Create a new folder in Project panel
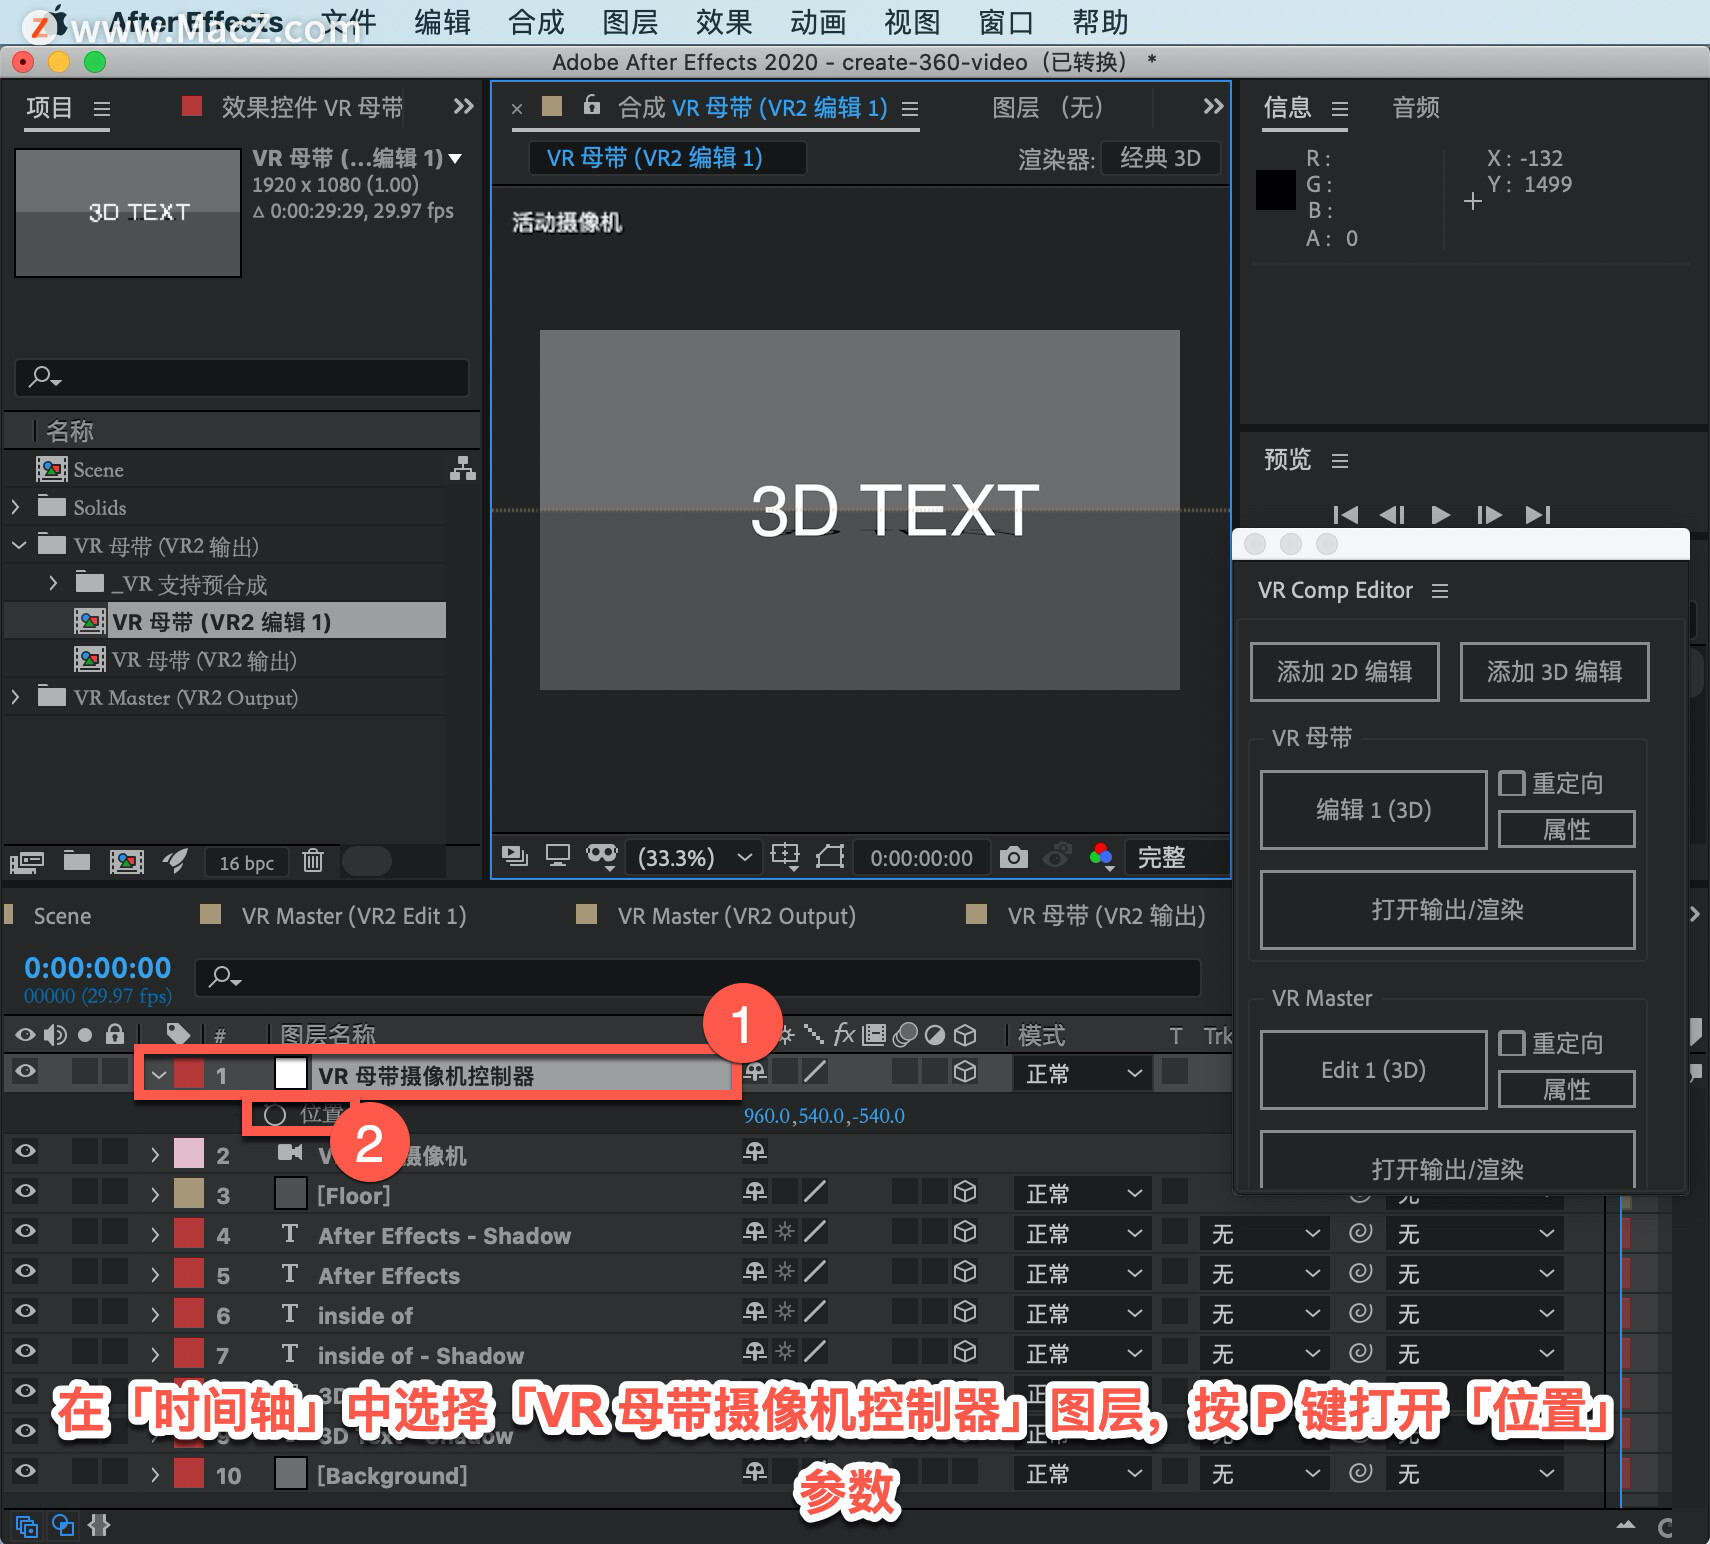This screenshot has height=1544, width=1710. [x=77, y=860]
